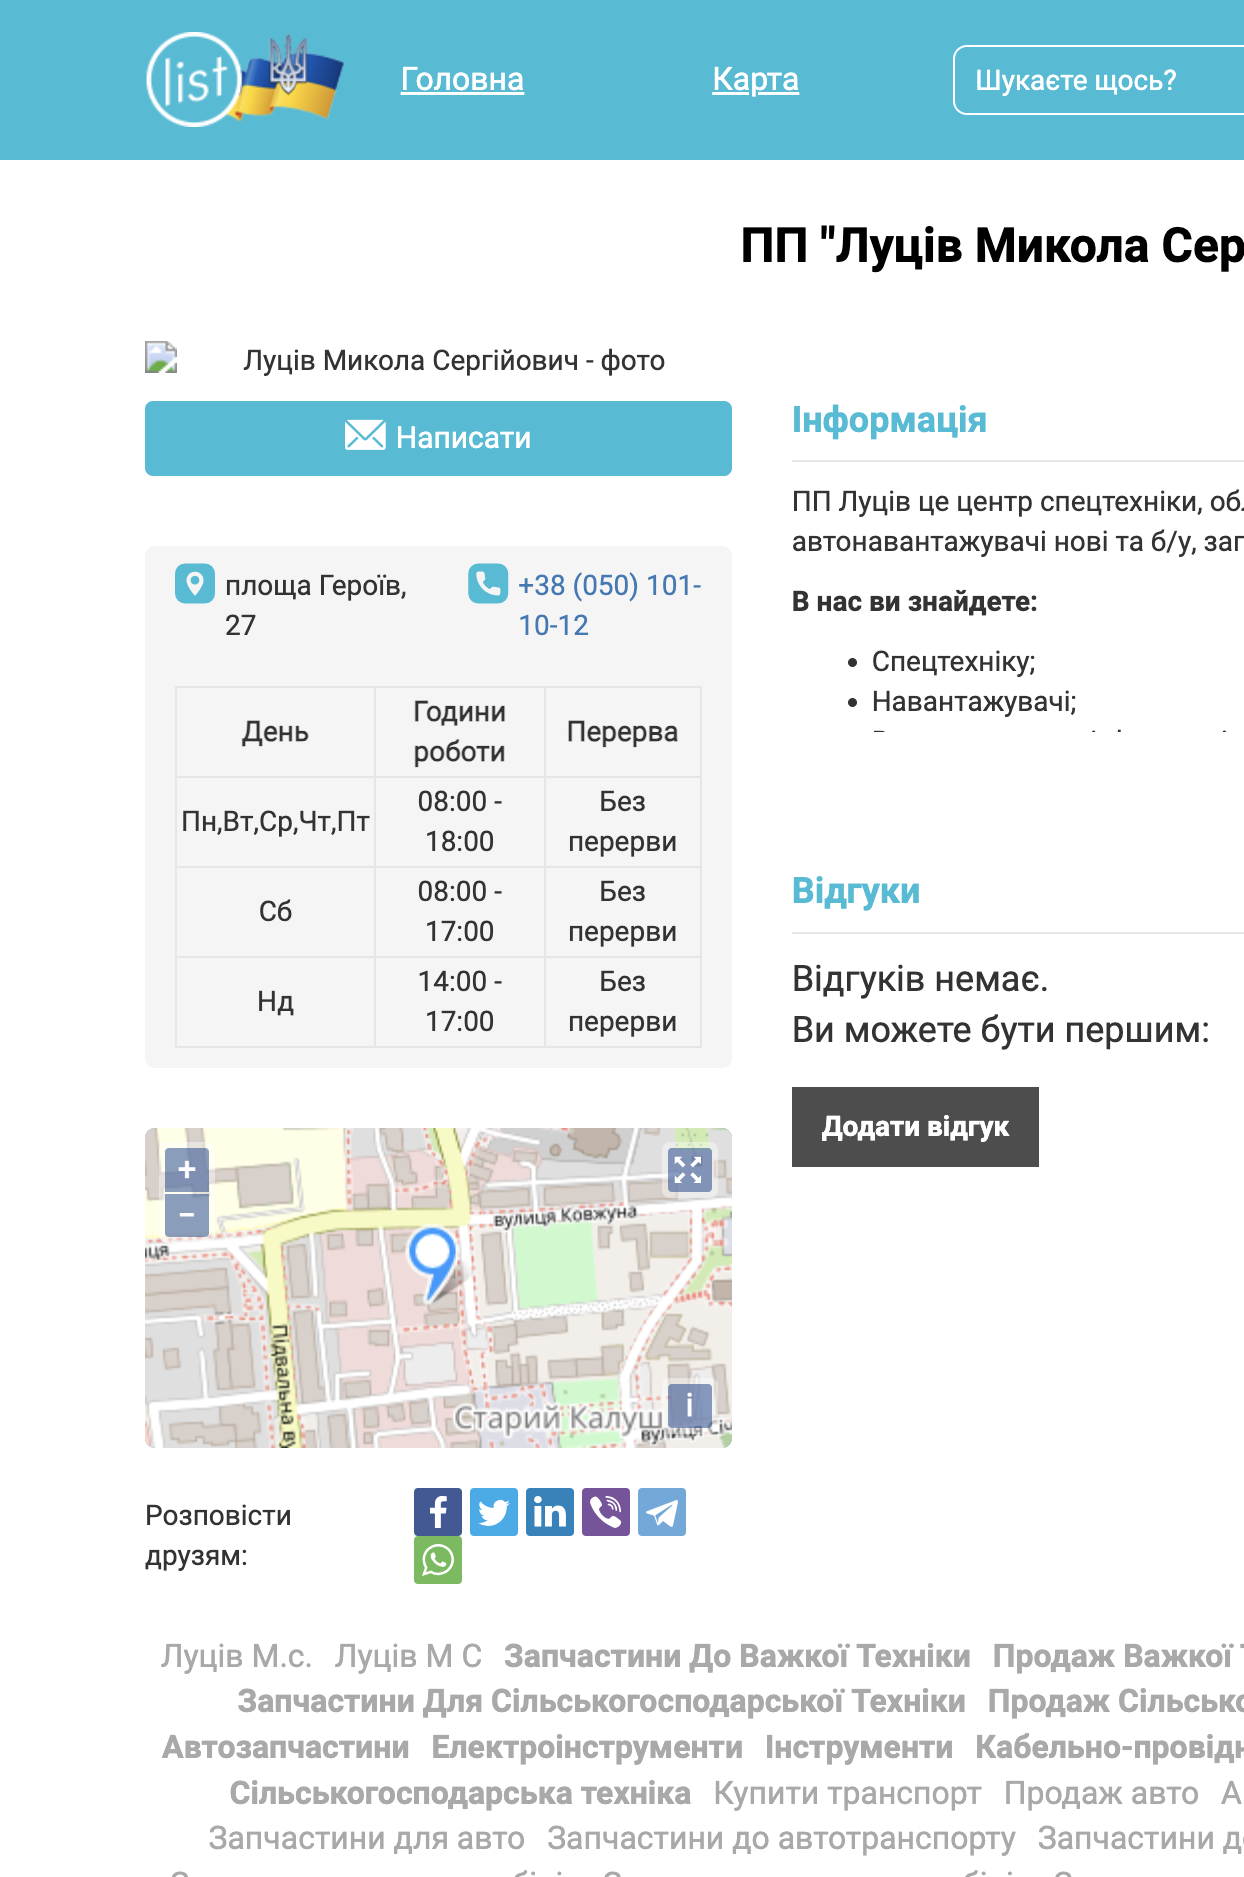
Task: Open the Інструменти tag
Action: [x=859, y=1747]
